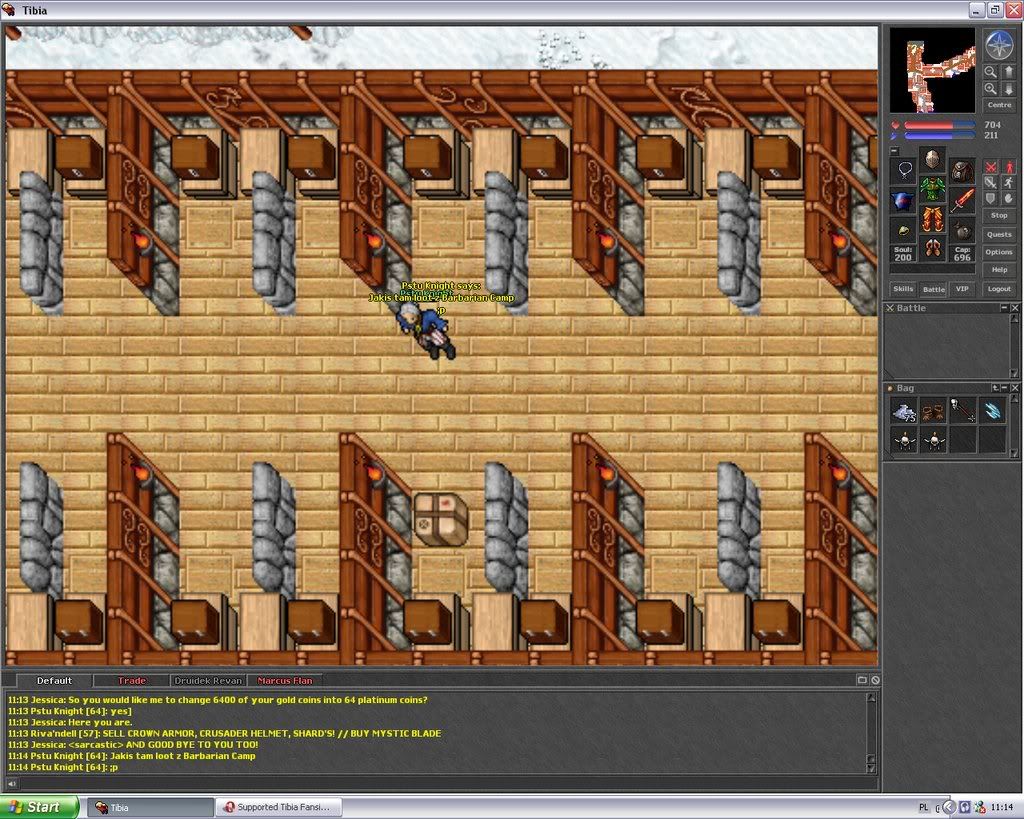Minimize the Battle panel
Image resolution: width=1024 pixels, height=819 pixels.
1004,308
